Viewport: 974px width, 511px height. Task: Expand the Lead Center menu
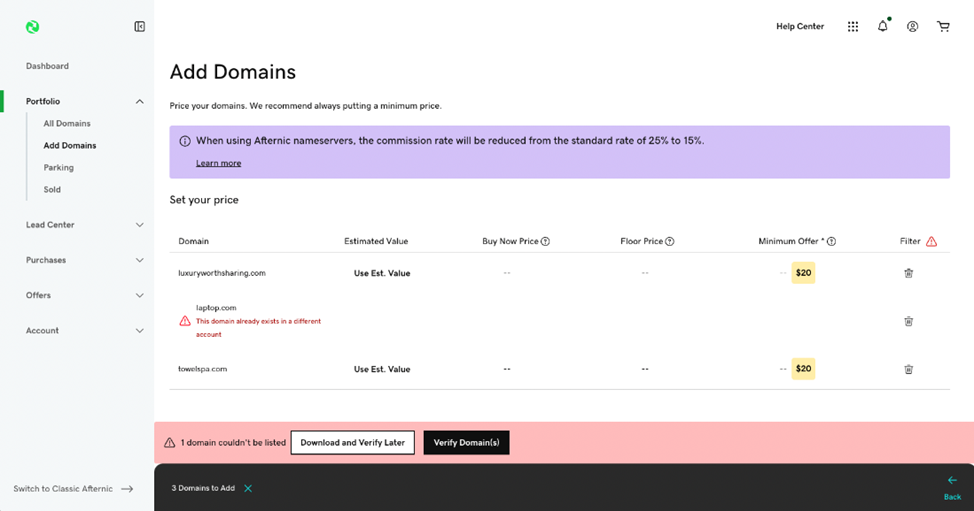click(x=140, y=225)
